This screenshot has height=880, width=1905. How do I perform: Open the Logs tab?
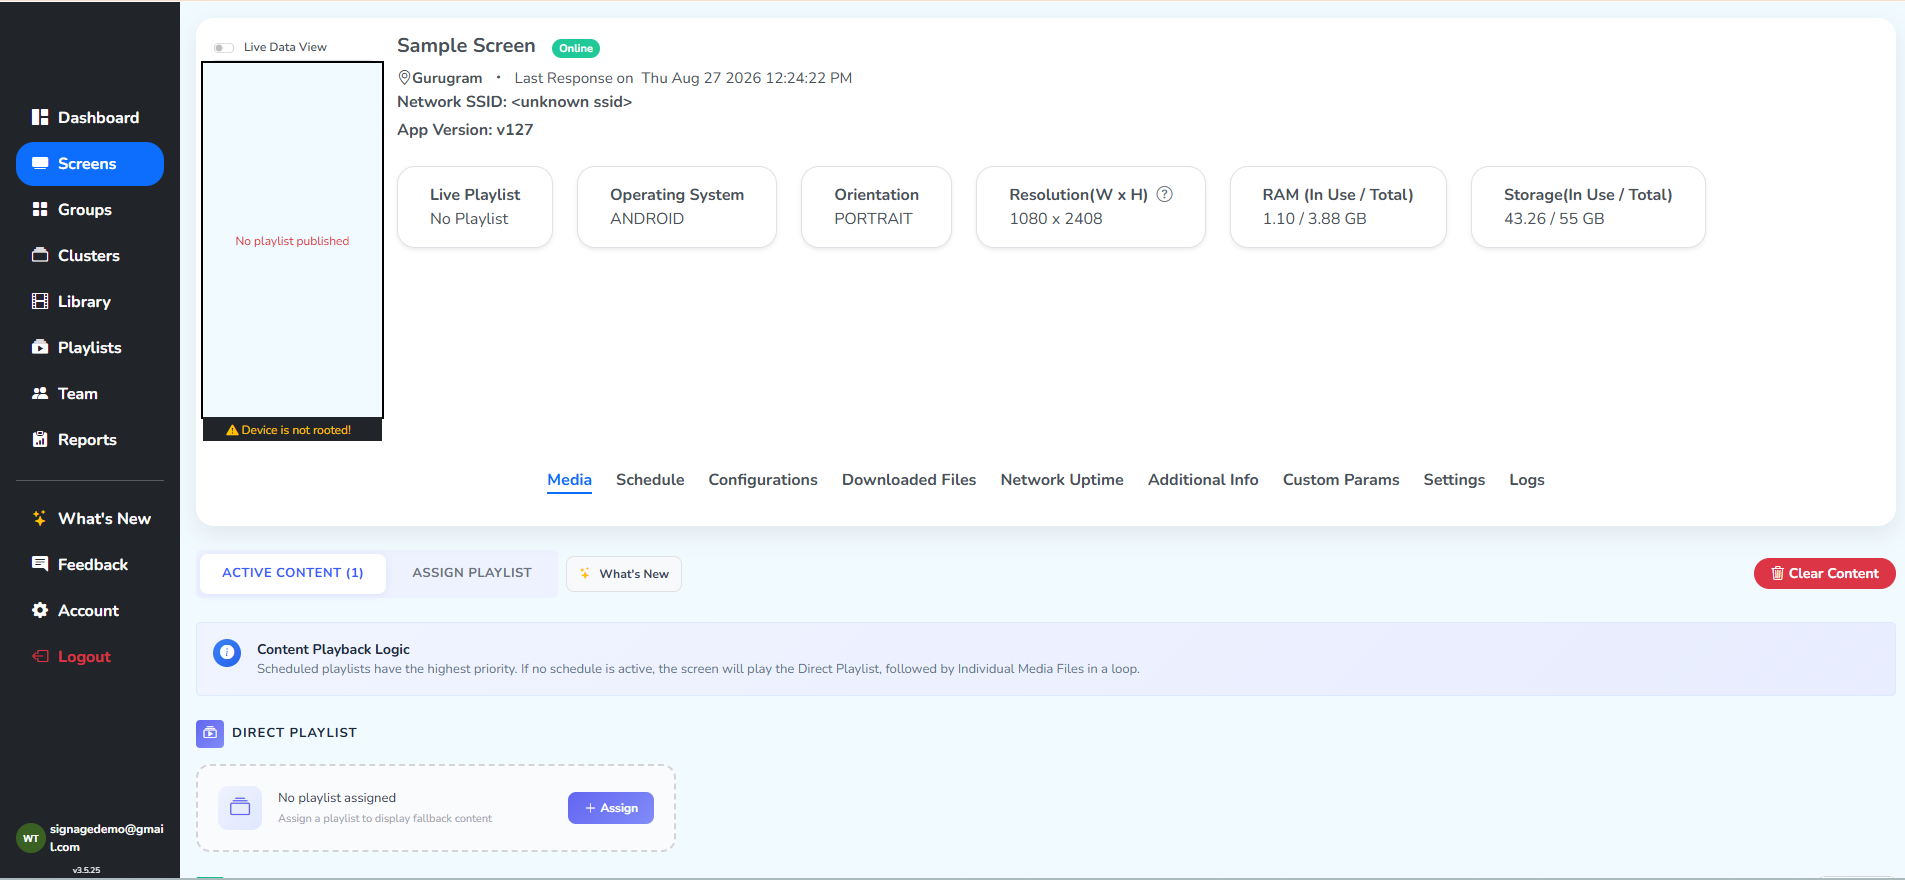(1527, 480)
